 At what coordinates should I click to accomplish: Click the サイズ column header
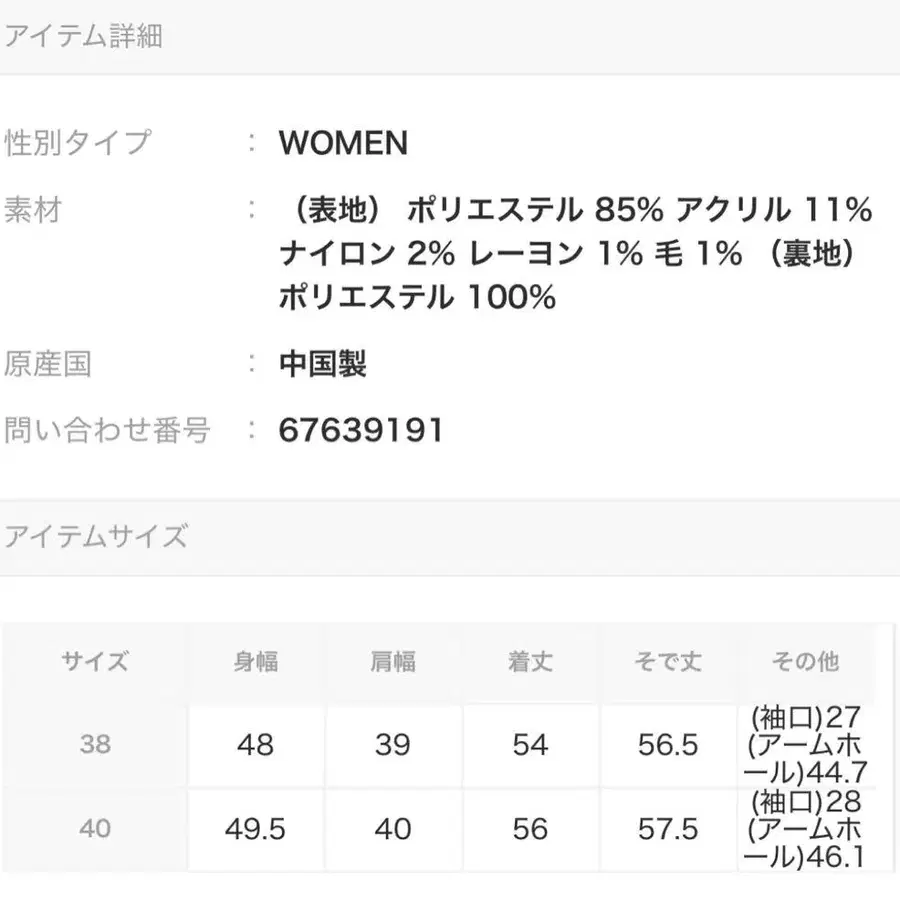point(95,661)
